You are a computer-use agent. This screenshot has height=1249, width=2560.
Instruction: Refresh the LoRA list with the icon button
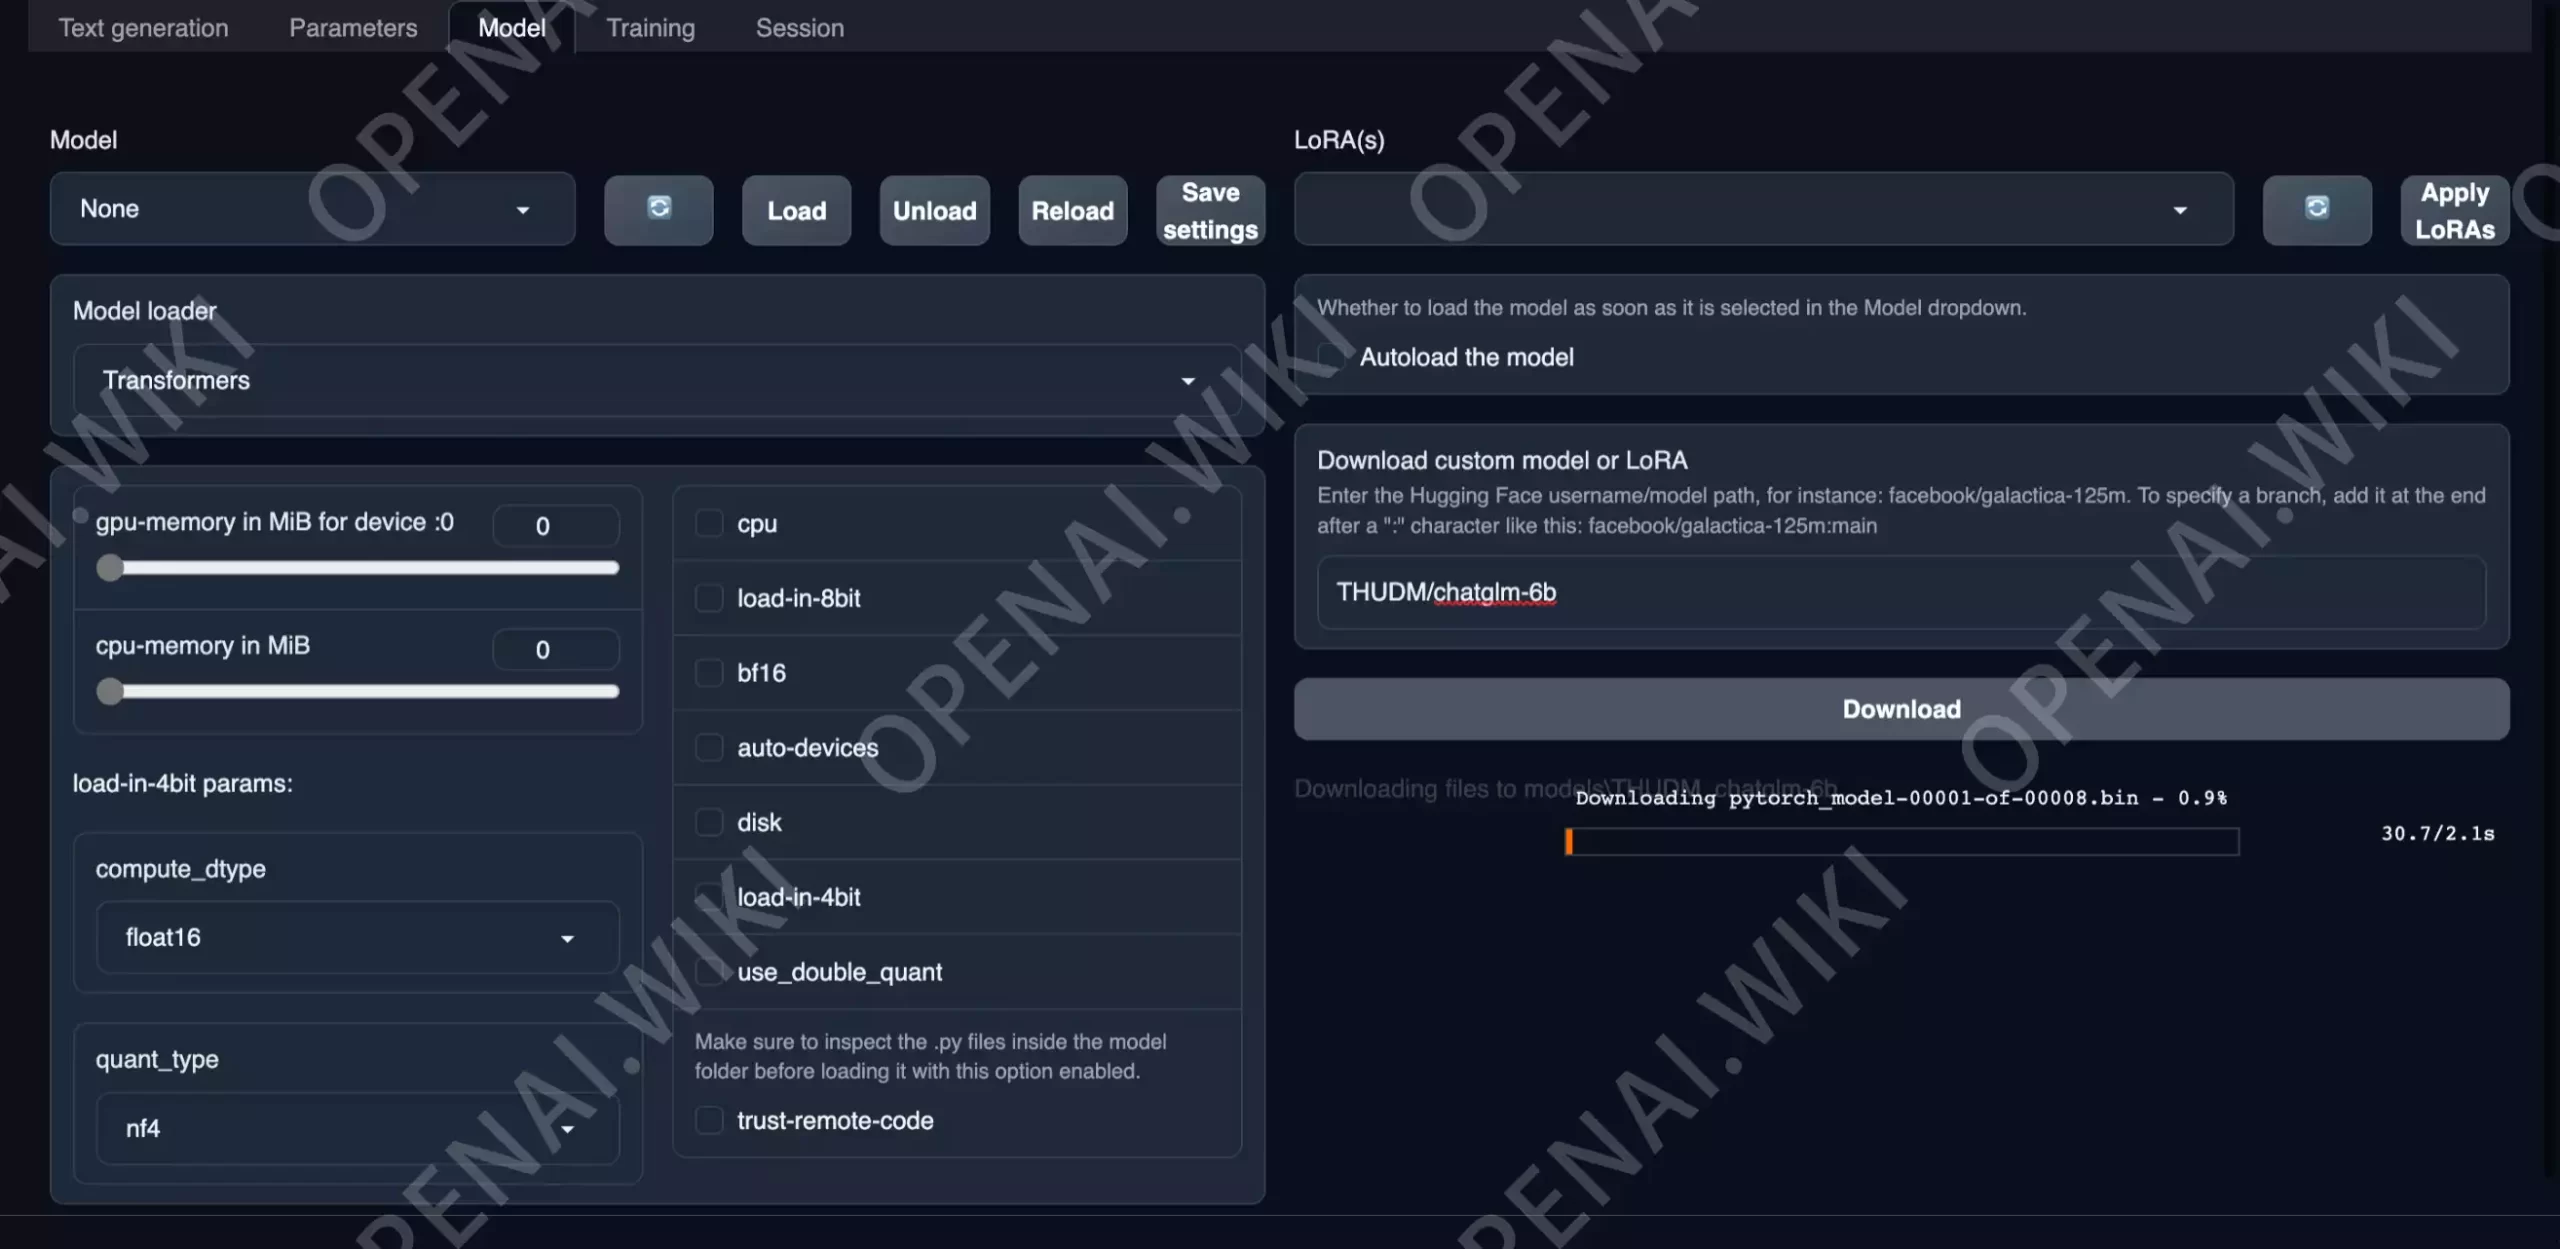[x=2317, y=210]
